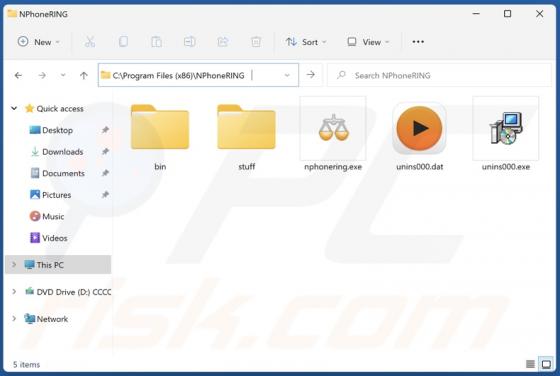Select the unins000.dat play icon
Screen dimensions: 560x376
(419, 128)
